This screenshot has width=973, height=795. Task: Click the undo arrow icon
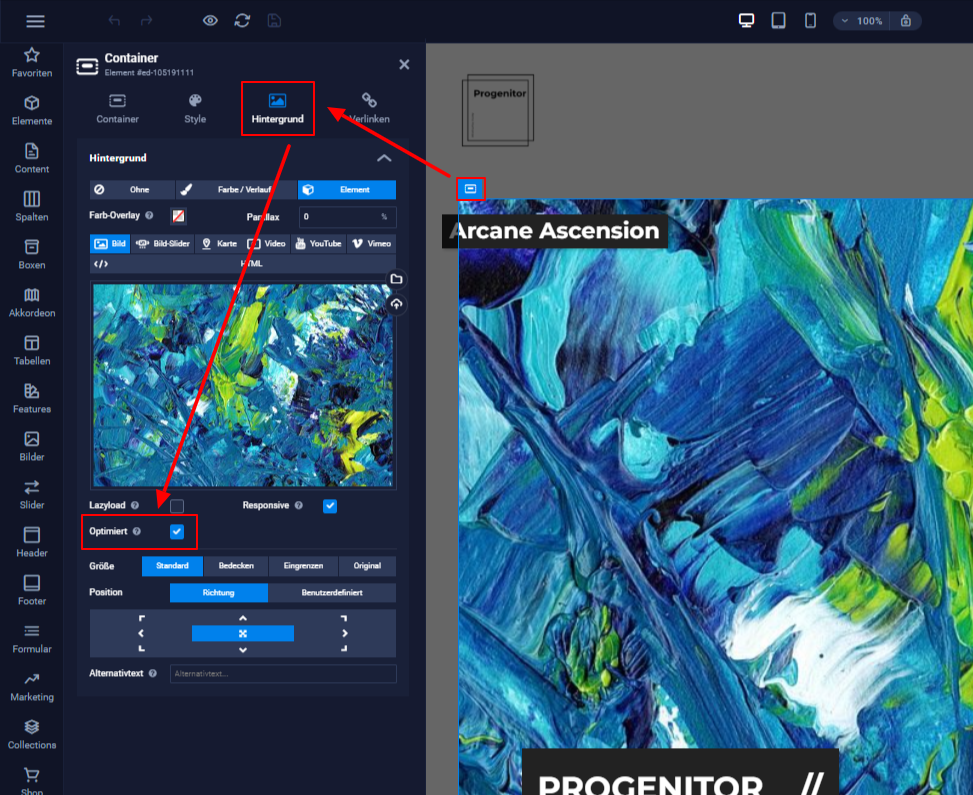[114, 21]
